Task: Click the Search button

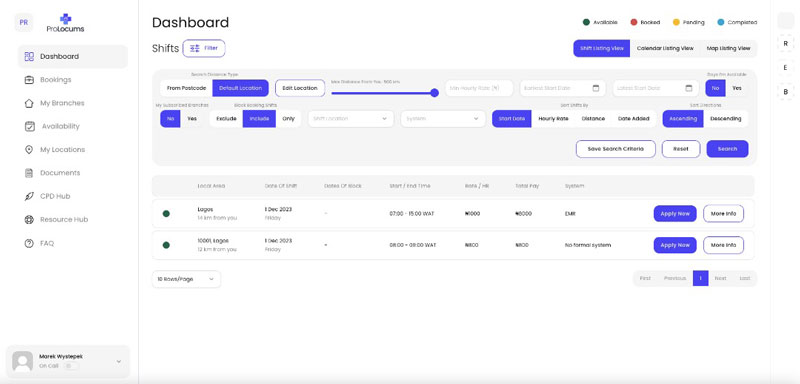Action: (727, 149)
